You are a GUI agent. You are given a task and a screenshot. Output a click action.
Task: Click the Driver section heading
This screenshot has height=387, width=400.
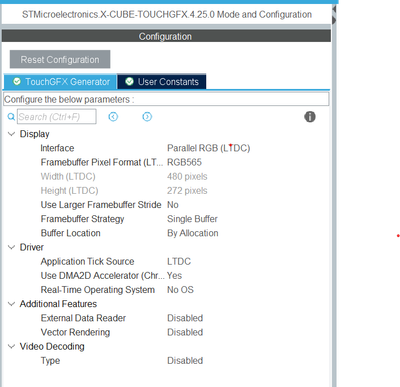[x=32, y=247]
